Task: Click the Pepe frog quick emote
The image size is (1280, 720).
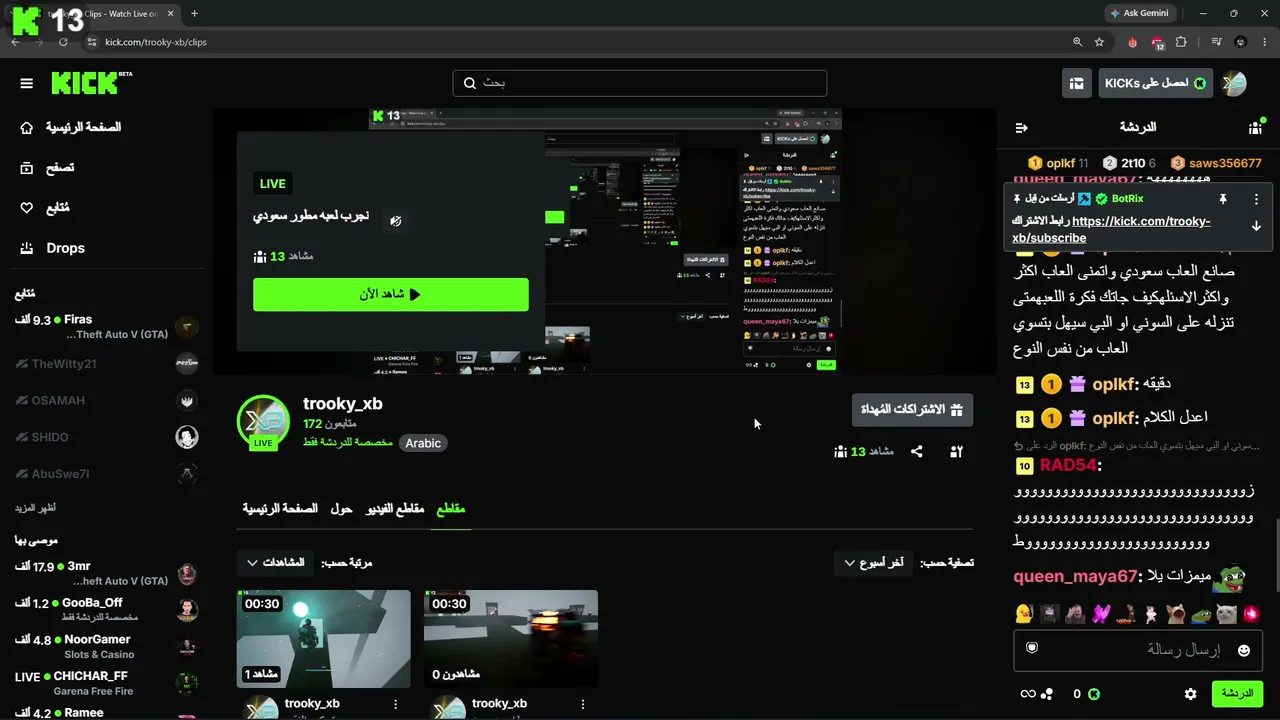Action: [x=1200, y=614]
